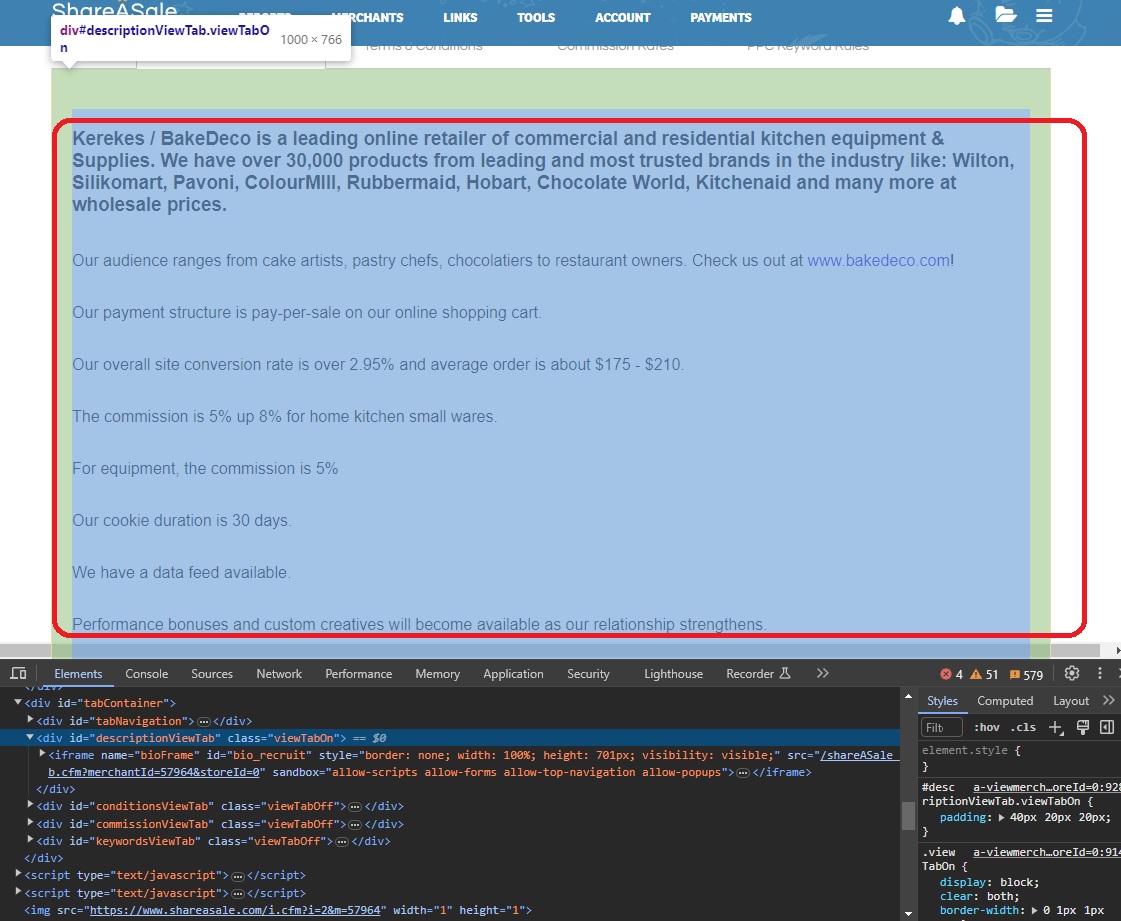Click the styles Filter input field
Image resolution: width=1121 pixels, height=921 pixels.
click(941, 727)
